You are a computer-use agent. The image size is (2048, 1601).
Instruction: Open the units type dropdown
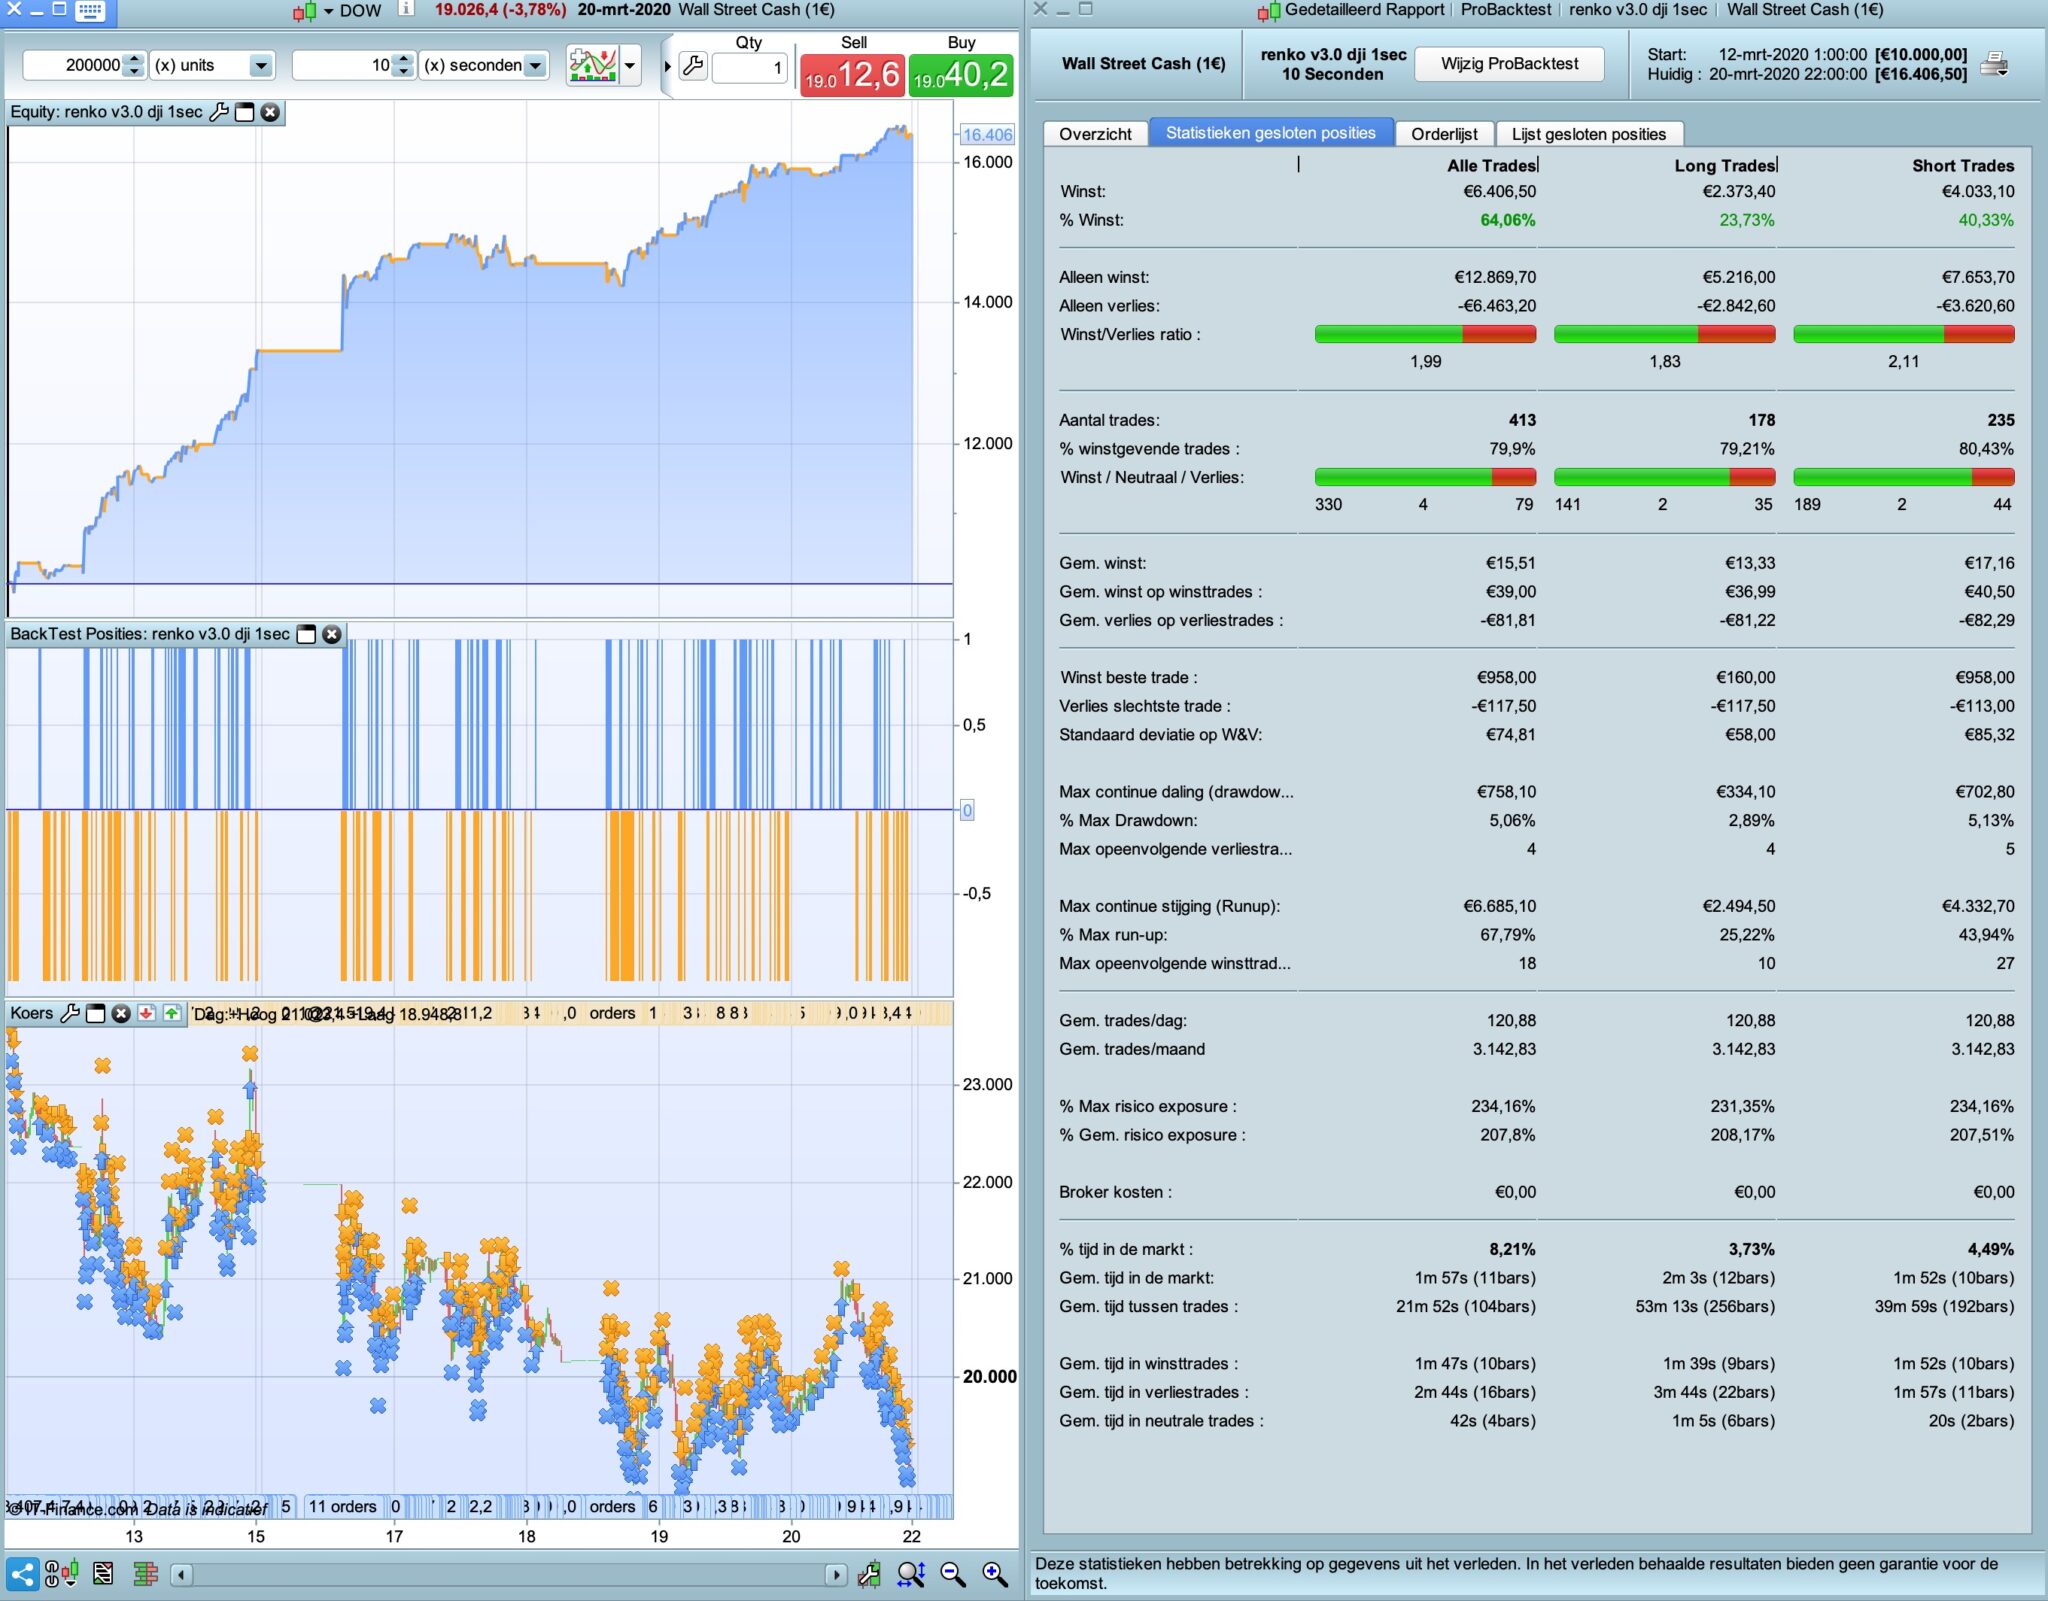point(261,66)
